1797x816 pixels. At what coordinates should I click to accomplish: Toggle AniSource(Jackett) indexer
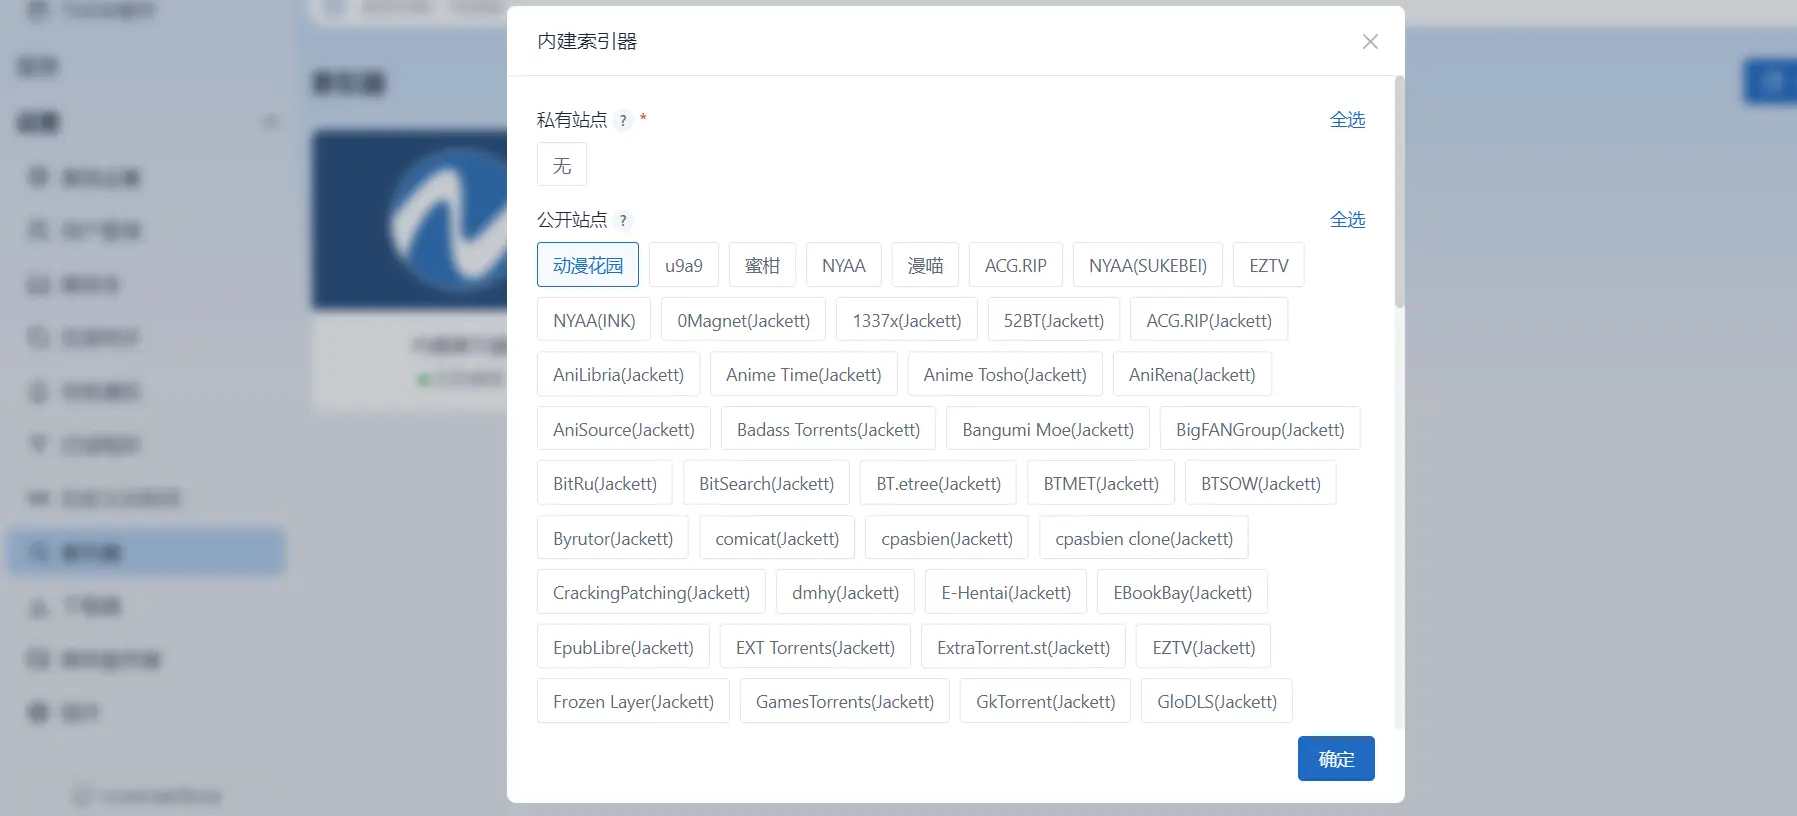(x=624, y=429)
